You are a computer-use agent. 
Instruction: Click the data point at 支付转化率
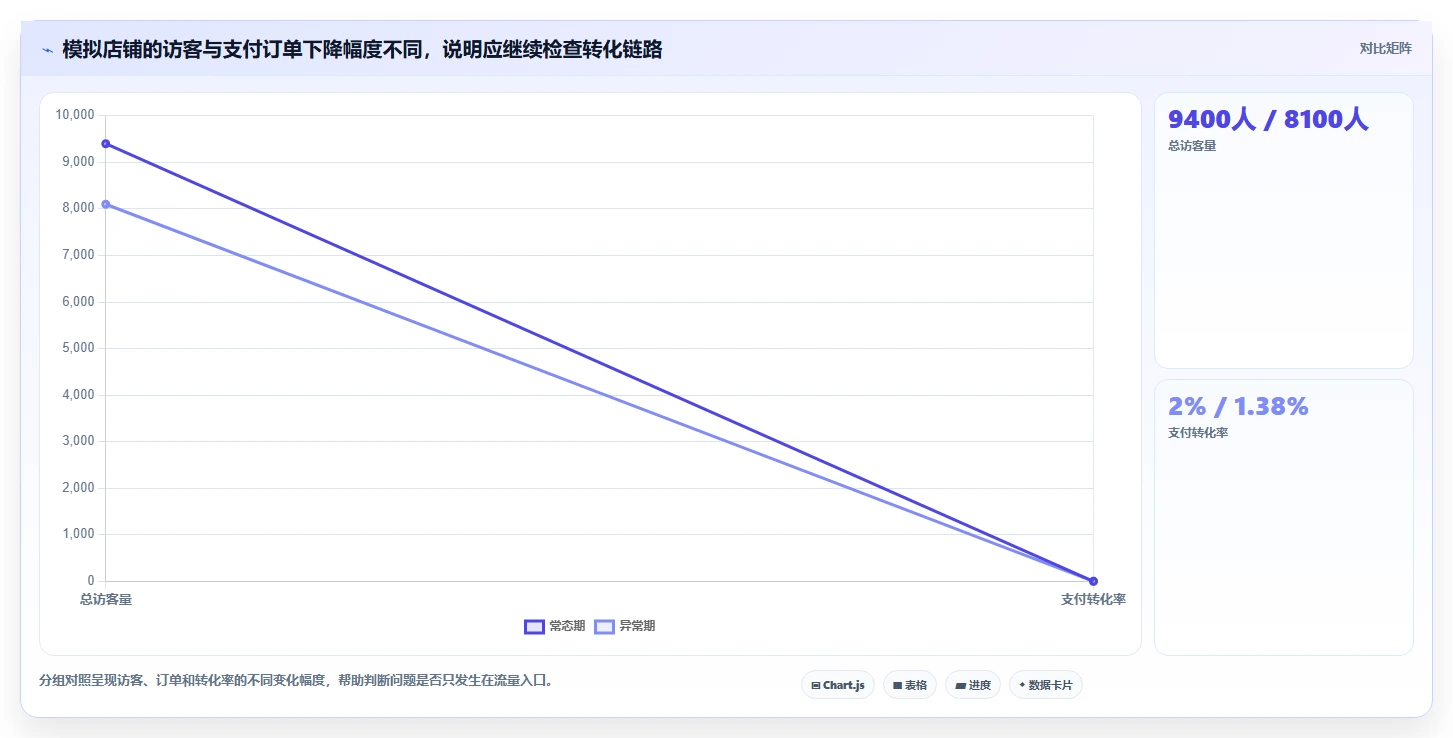[1093, 581]
